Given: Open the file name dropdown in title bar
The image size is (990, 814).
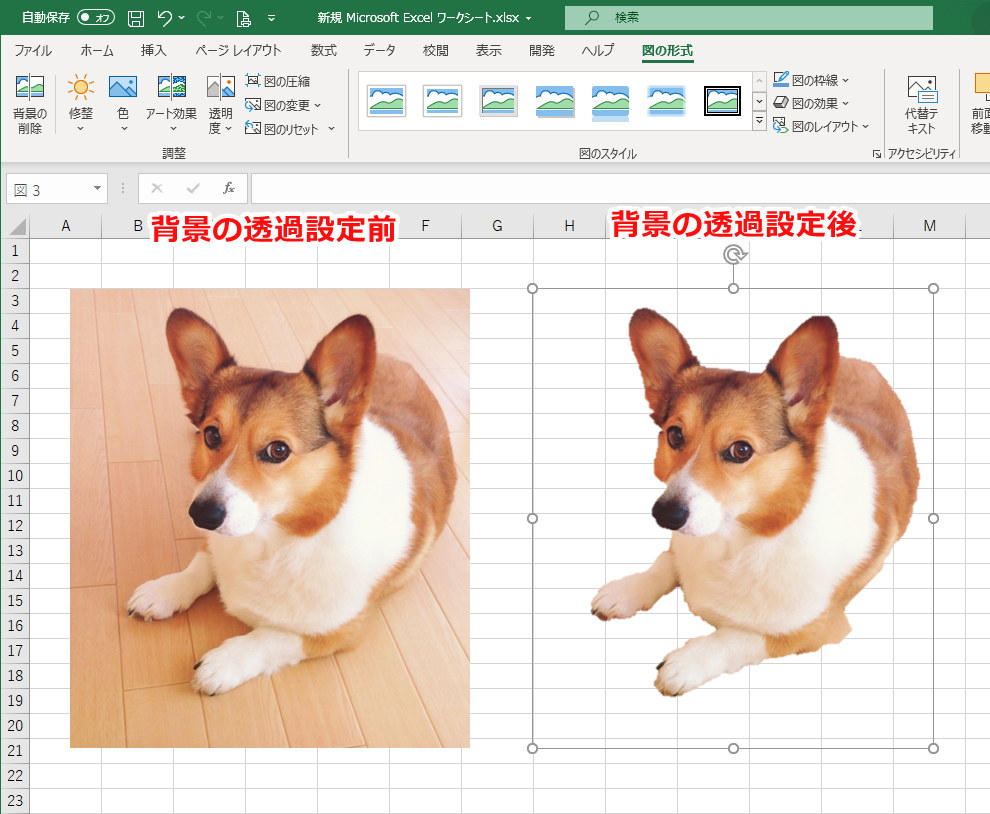Looking at the screenshot, I should 528,18.
